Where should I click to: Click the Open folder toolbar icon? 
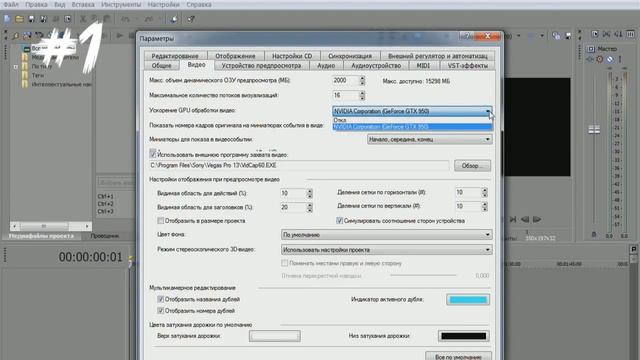19,19
